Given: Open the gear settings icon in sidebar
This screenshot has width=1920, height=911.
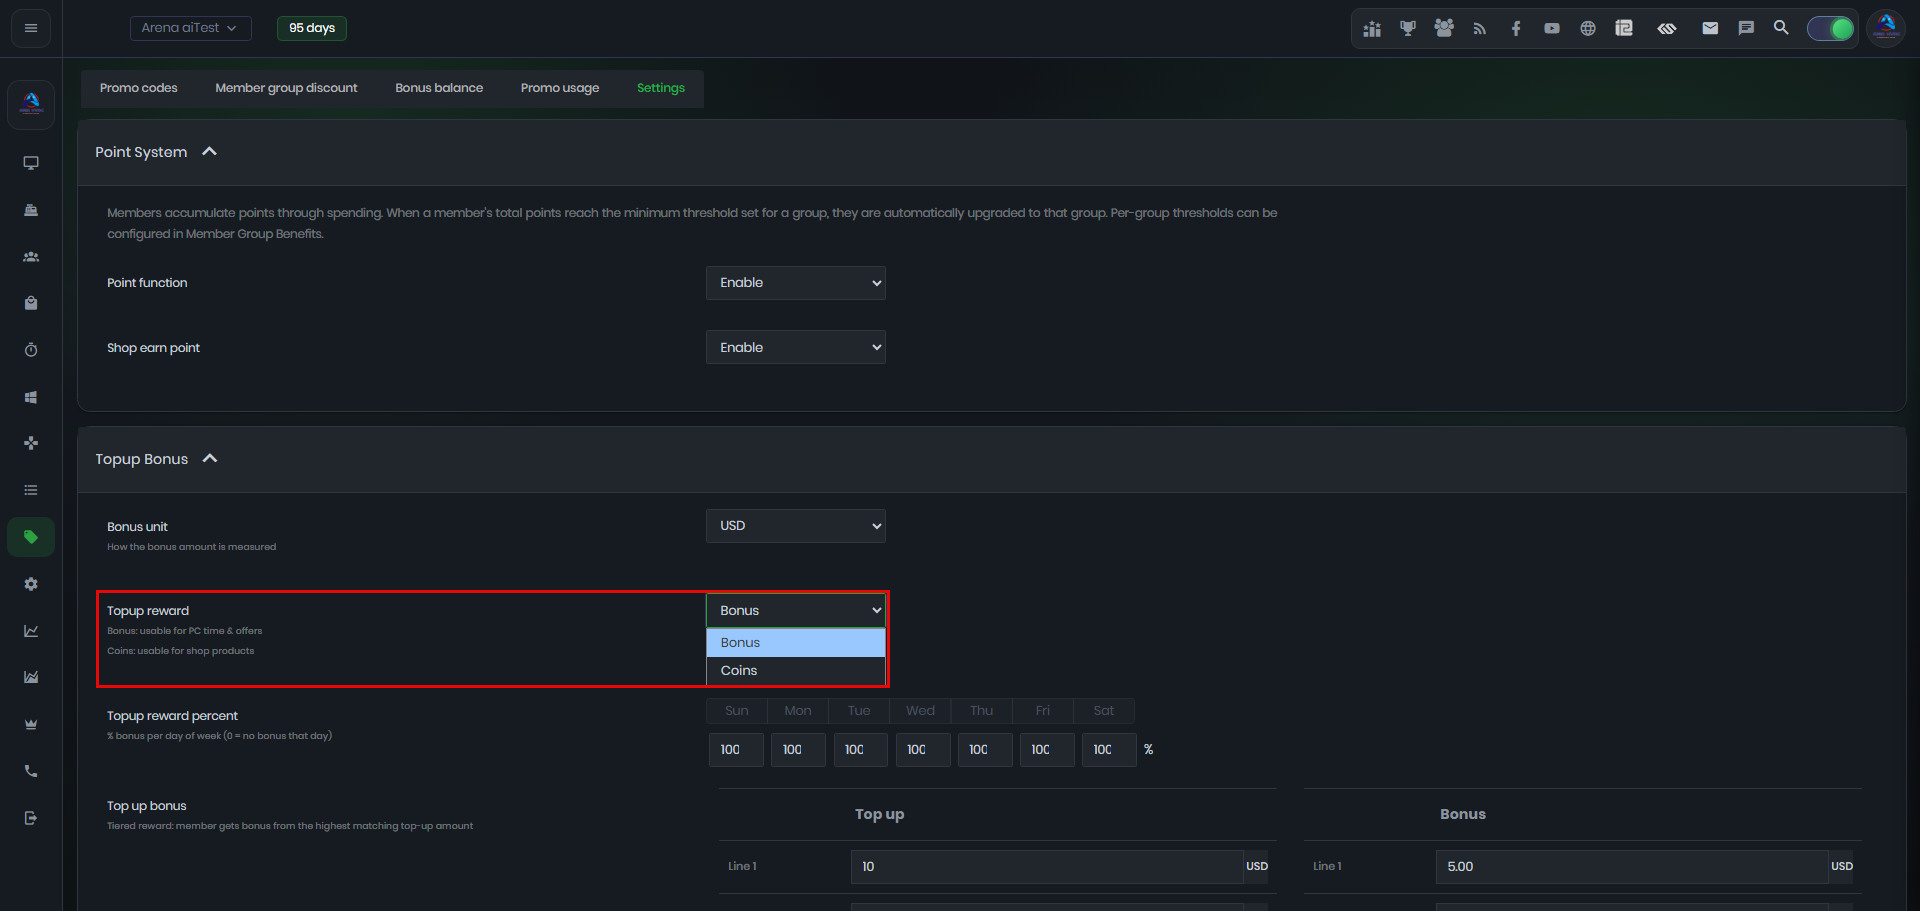Looking at the screenshot, I should tap(31, 584).
